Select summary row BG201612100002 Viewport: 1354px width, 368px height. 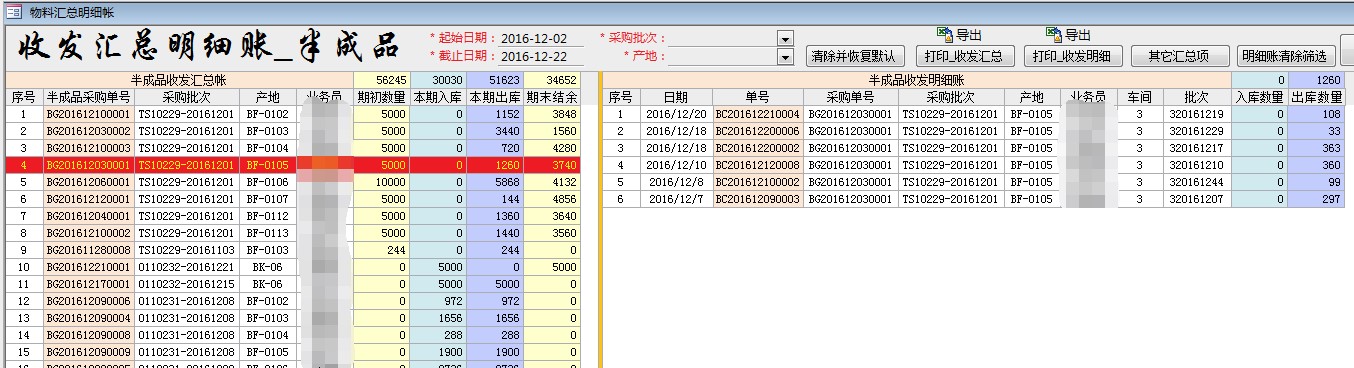pyautogui.click(x=292, y=233)
